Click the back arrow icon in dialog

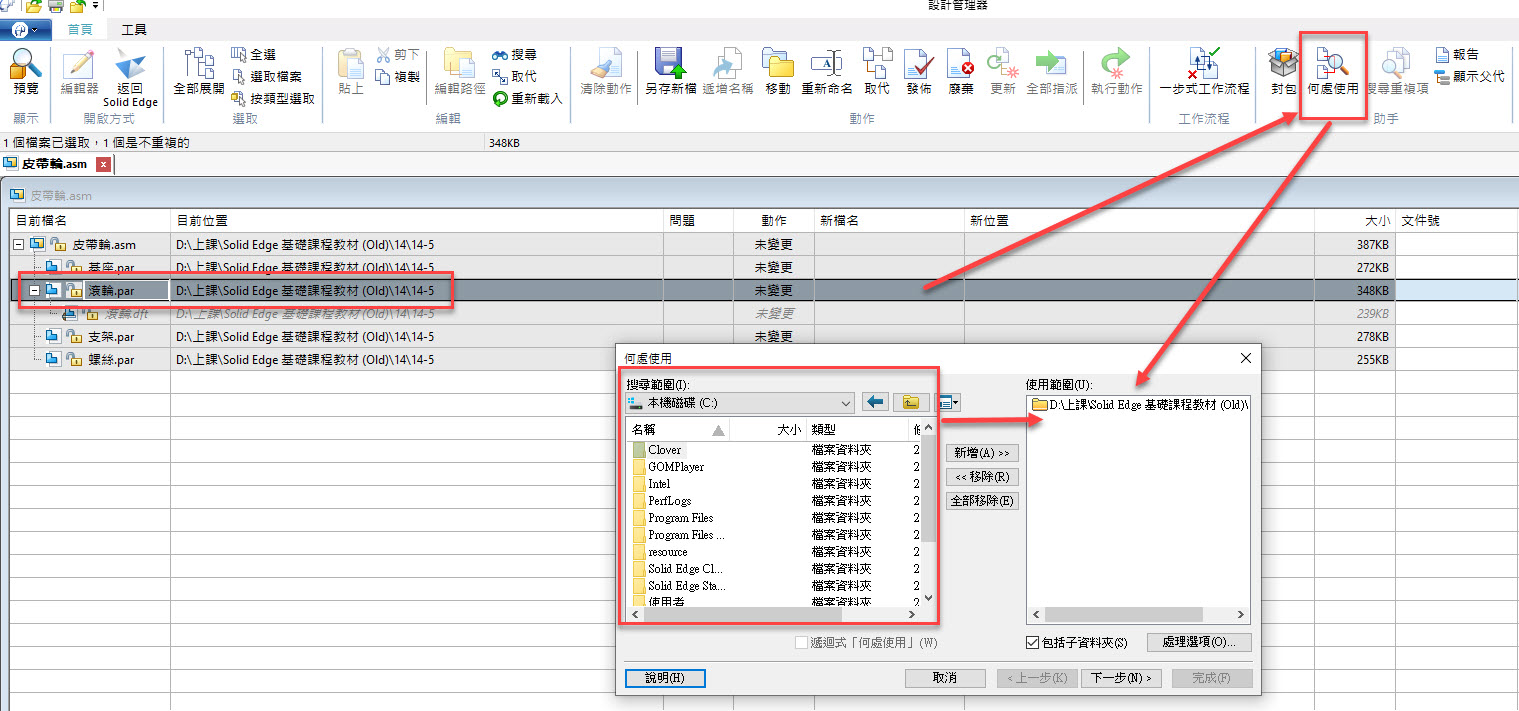pyautogui.click(x=875, y=402)
